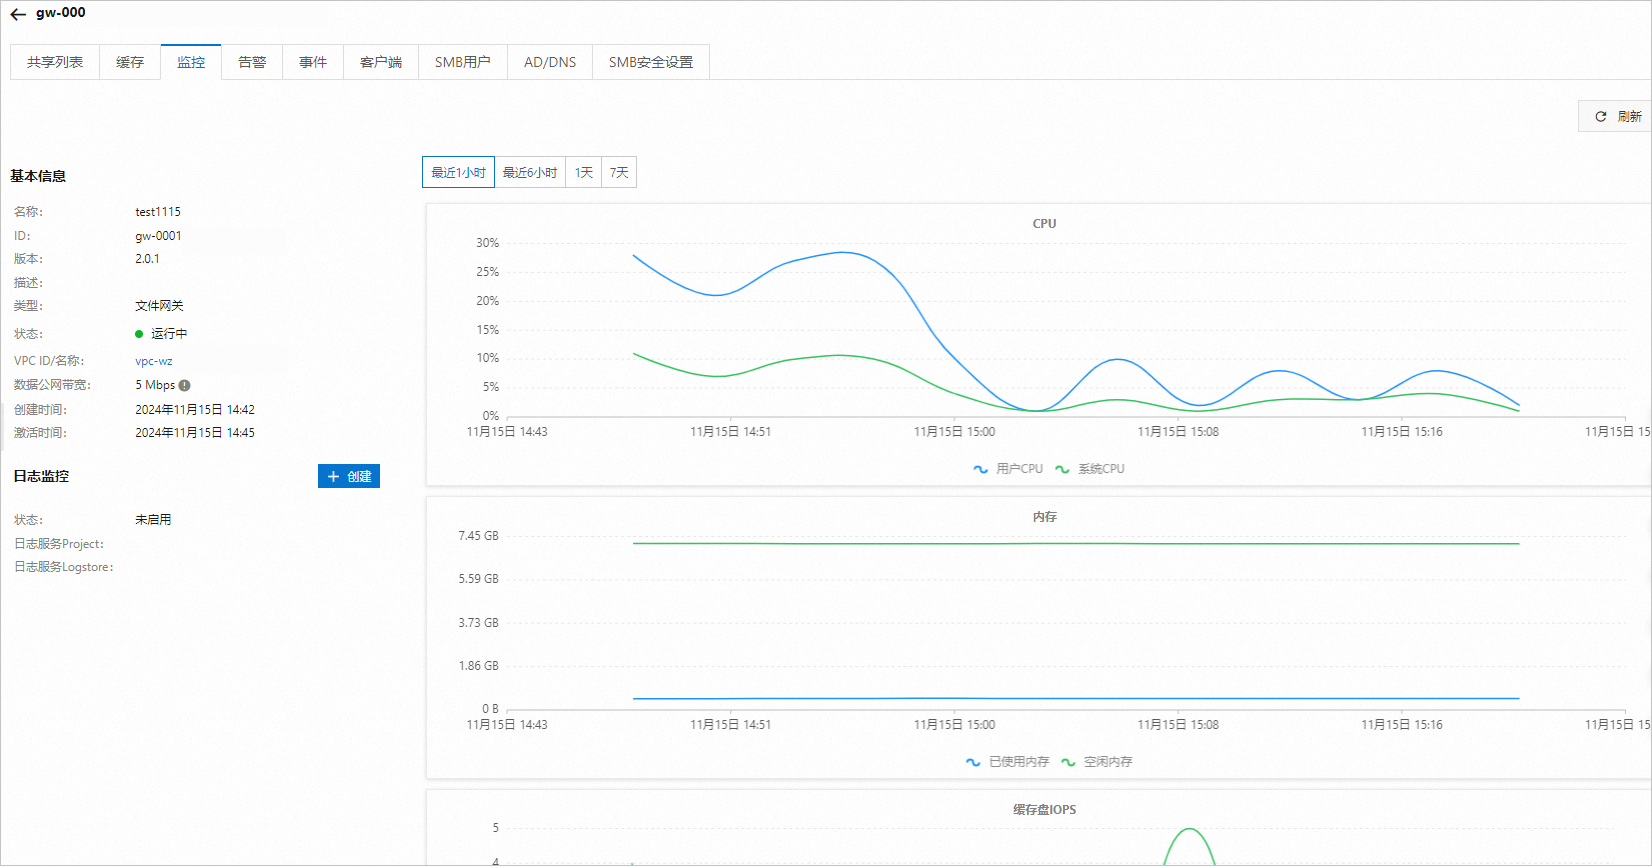The height and width of the screenshot is (866, 1652).
Task: Click the version value 2.0.1
Action: tap(147, 259)
